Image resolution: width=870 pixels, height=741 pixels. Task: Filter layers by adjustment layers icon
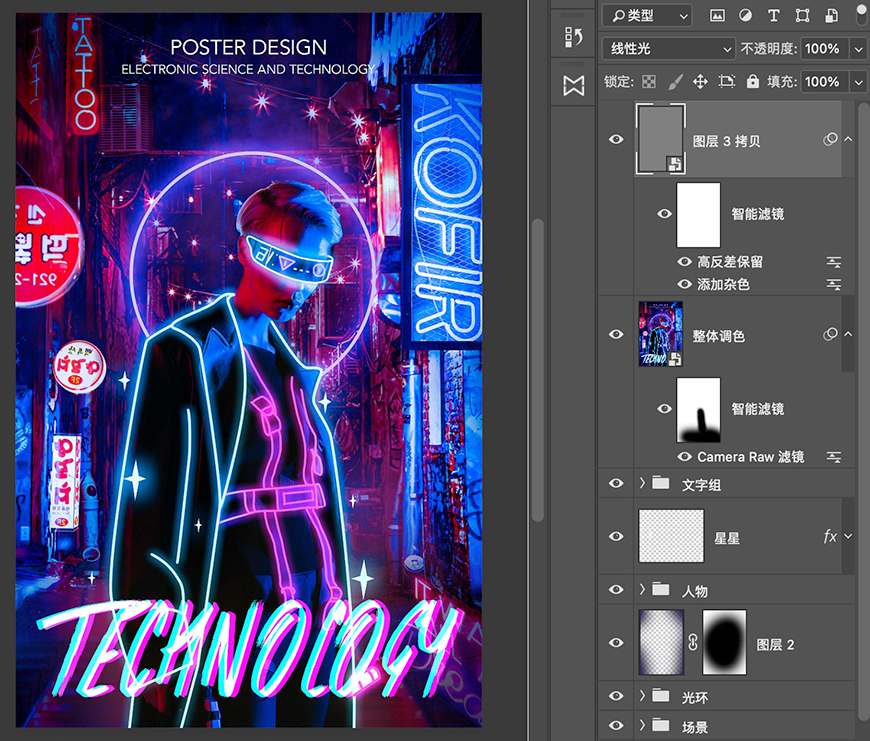(x=746, y=15)
